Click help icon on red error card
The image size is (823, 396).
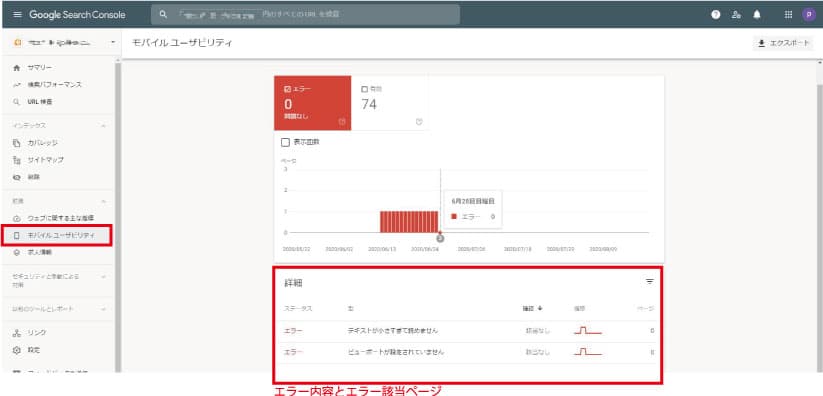point(342,122)
